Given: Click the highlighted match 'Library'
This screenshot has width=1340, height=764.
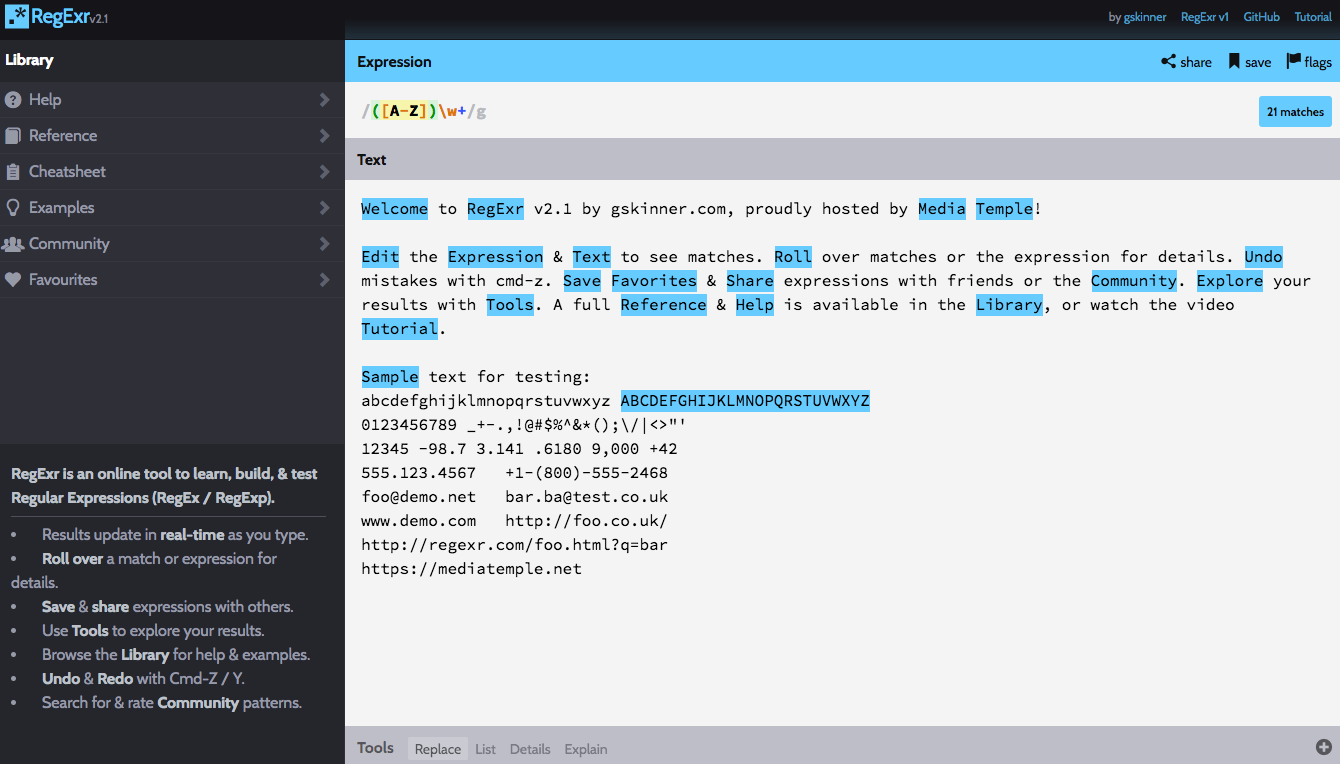Looking at the screenshot, I should (x=1010, y=305).
